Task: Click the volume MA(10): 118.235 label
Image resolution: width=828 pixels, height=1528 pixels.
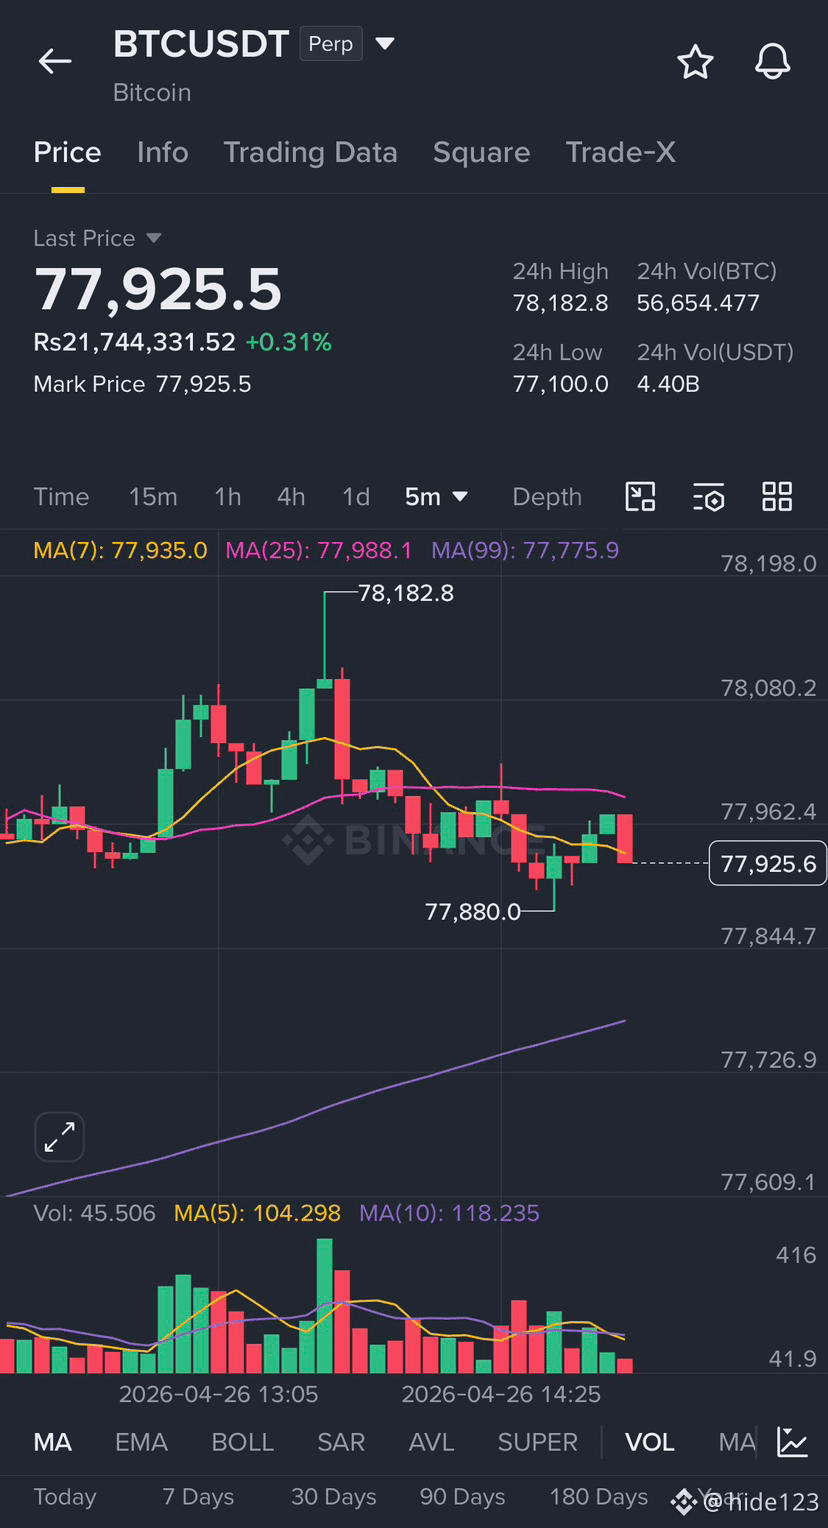Action: [449, 1214]
